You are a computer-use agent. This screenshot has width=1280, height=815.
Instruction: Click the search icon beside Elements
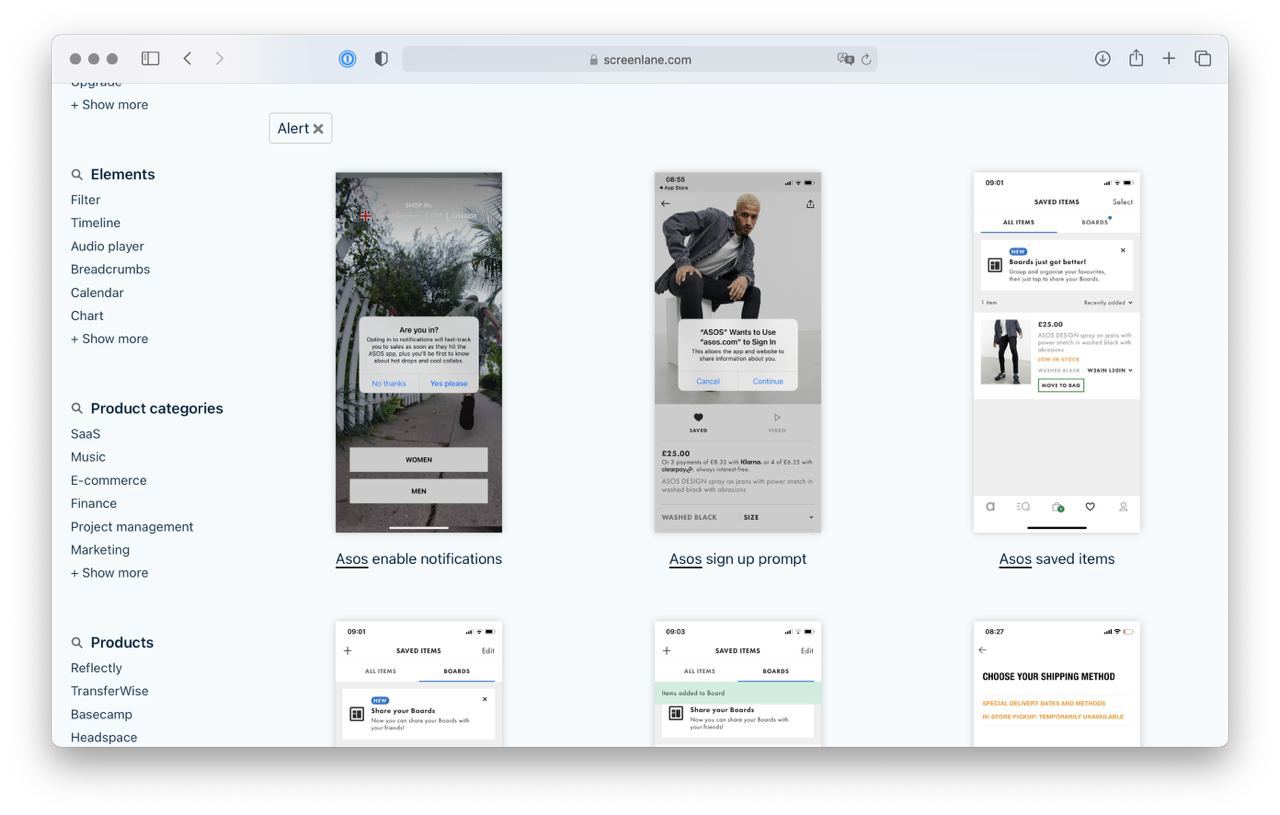tap(77, 174)
